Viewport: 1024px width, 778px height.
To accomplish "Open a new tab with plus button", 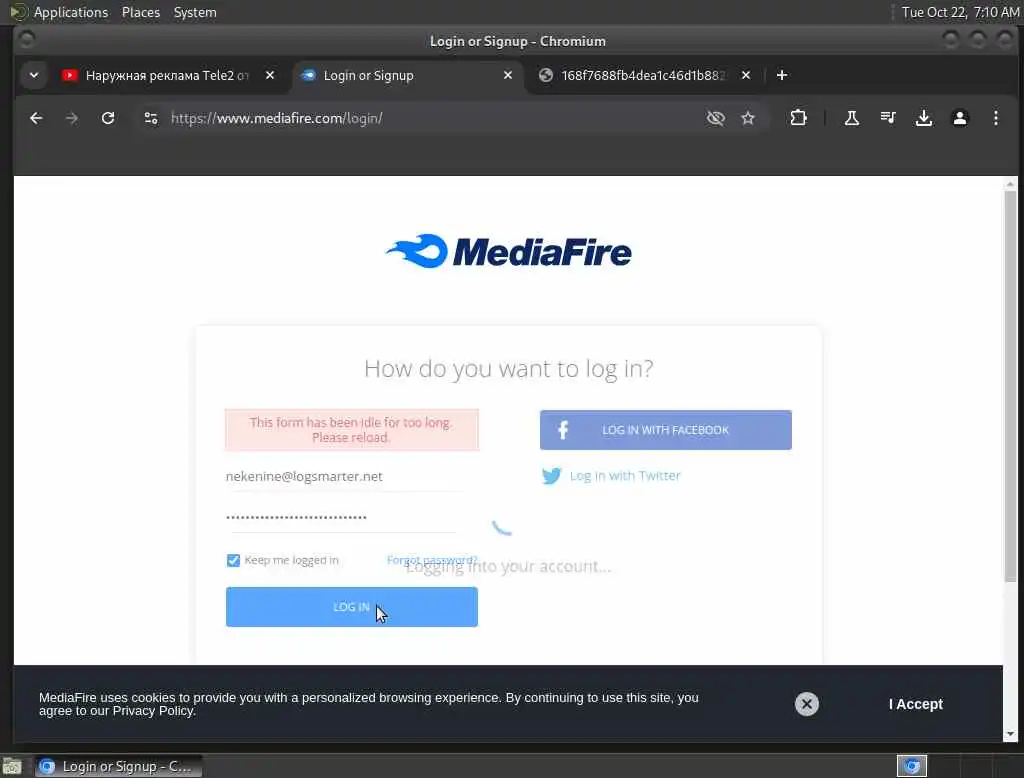I will [782, 75].
